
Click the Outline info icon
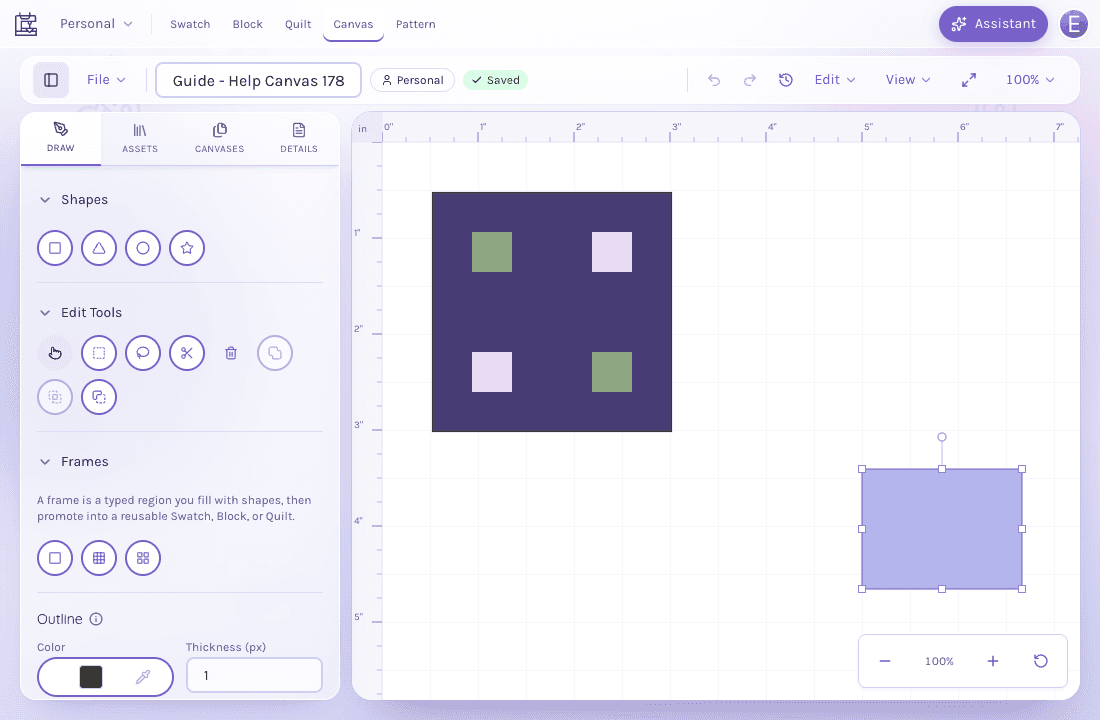(96, 619)
